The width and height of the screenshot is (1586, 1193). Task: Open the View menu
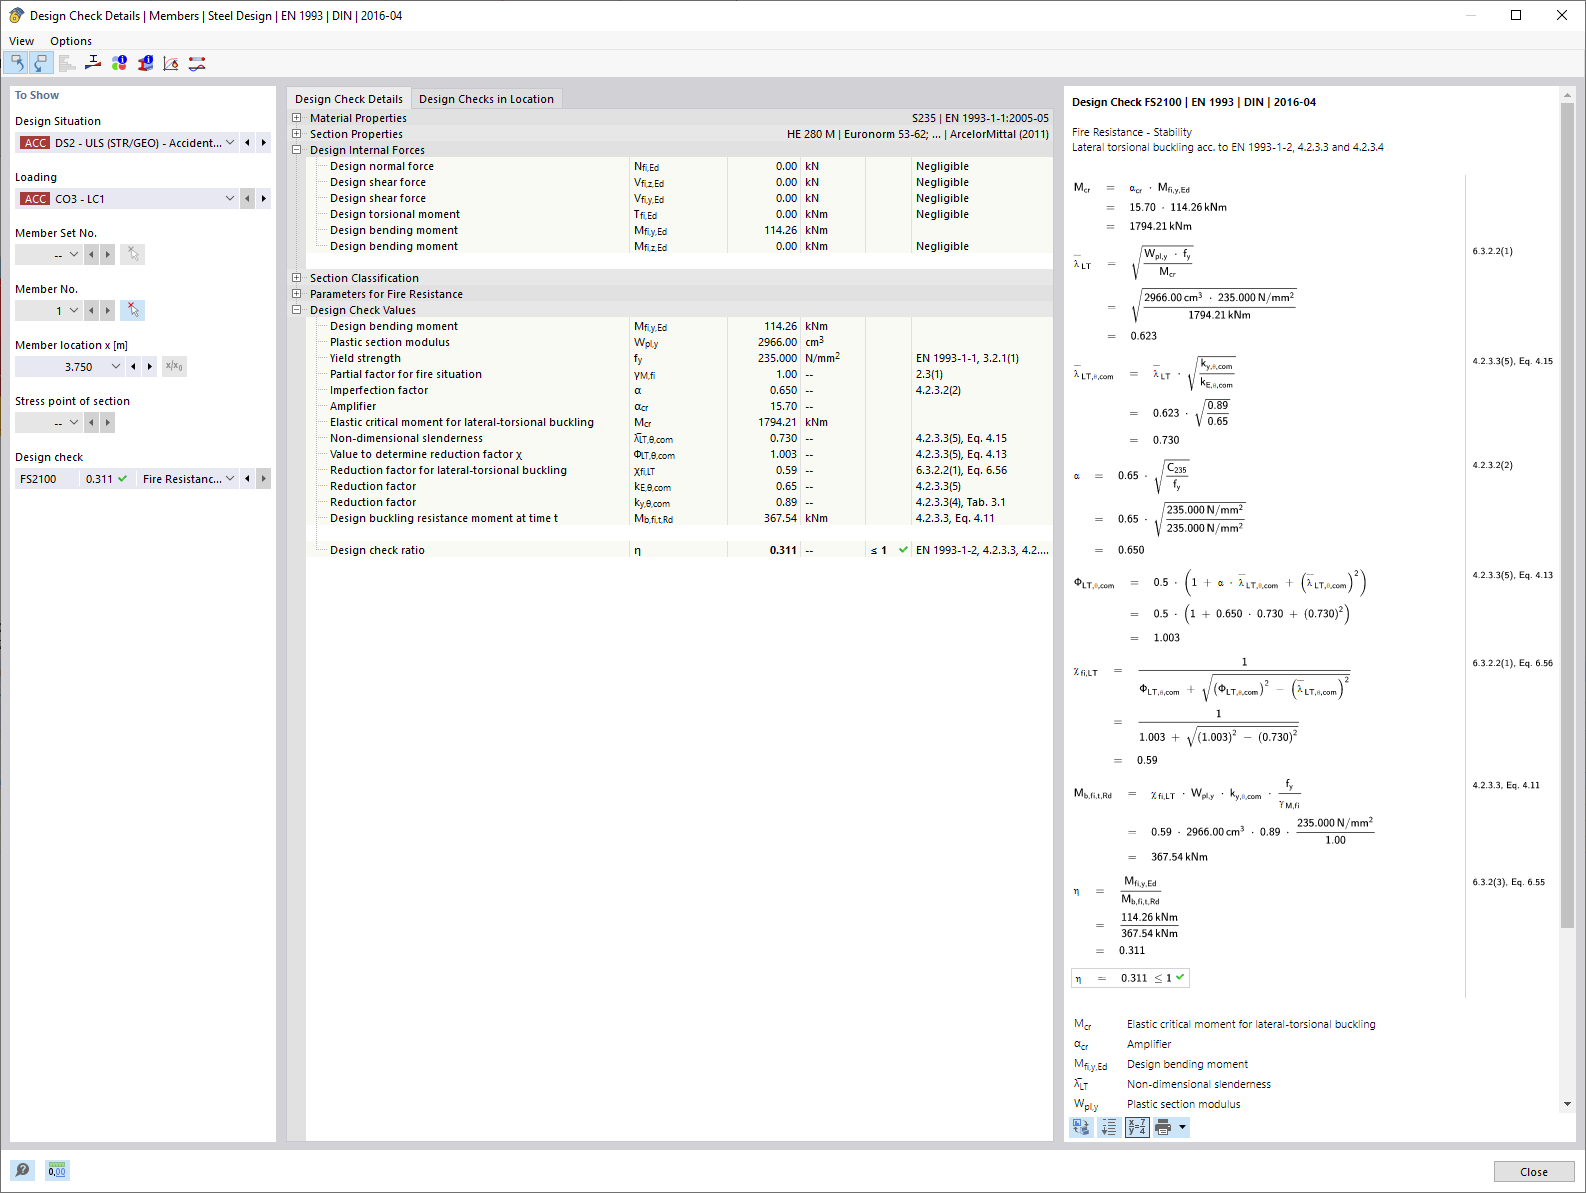(21, 41)
